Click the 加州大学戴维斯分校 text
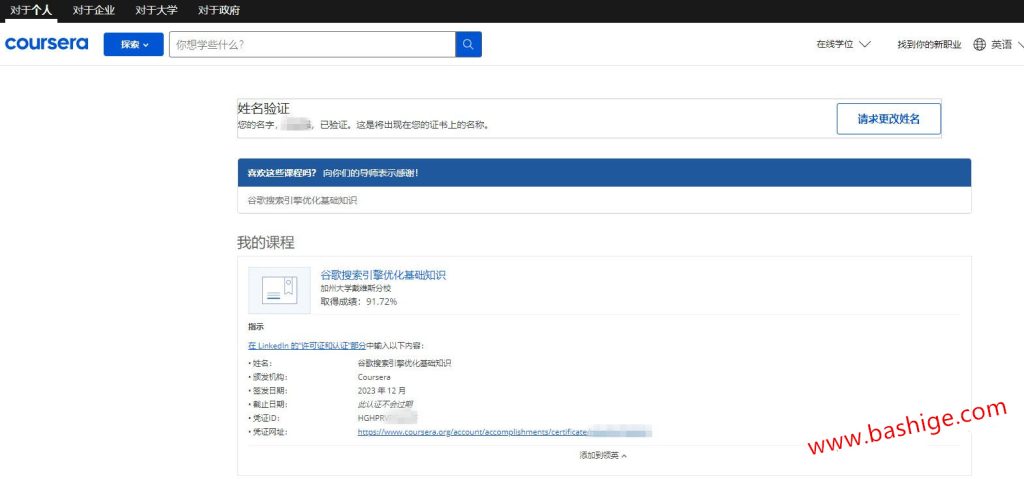Screen dimensions: 1024x479 [x=356, y=288]
